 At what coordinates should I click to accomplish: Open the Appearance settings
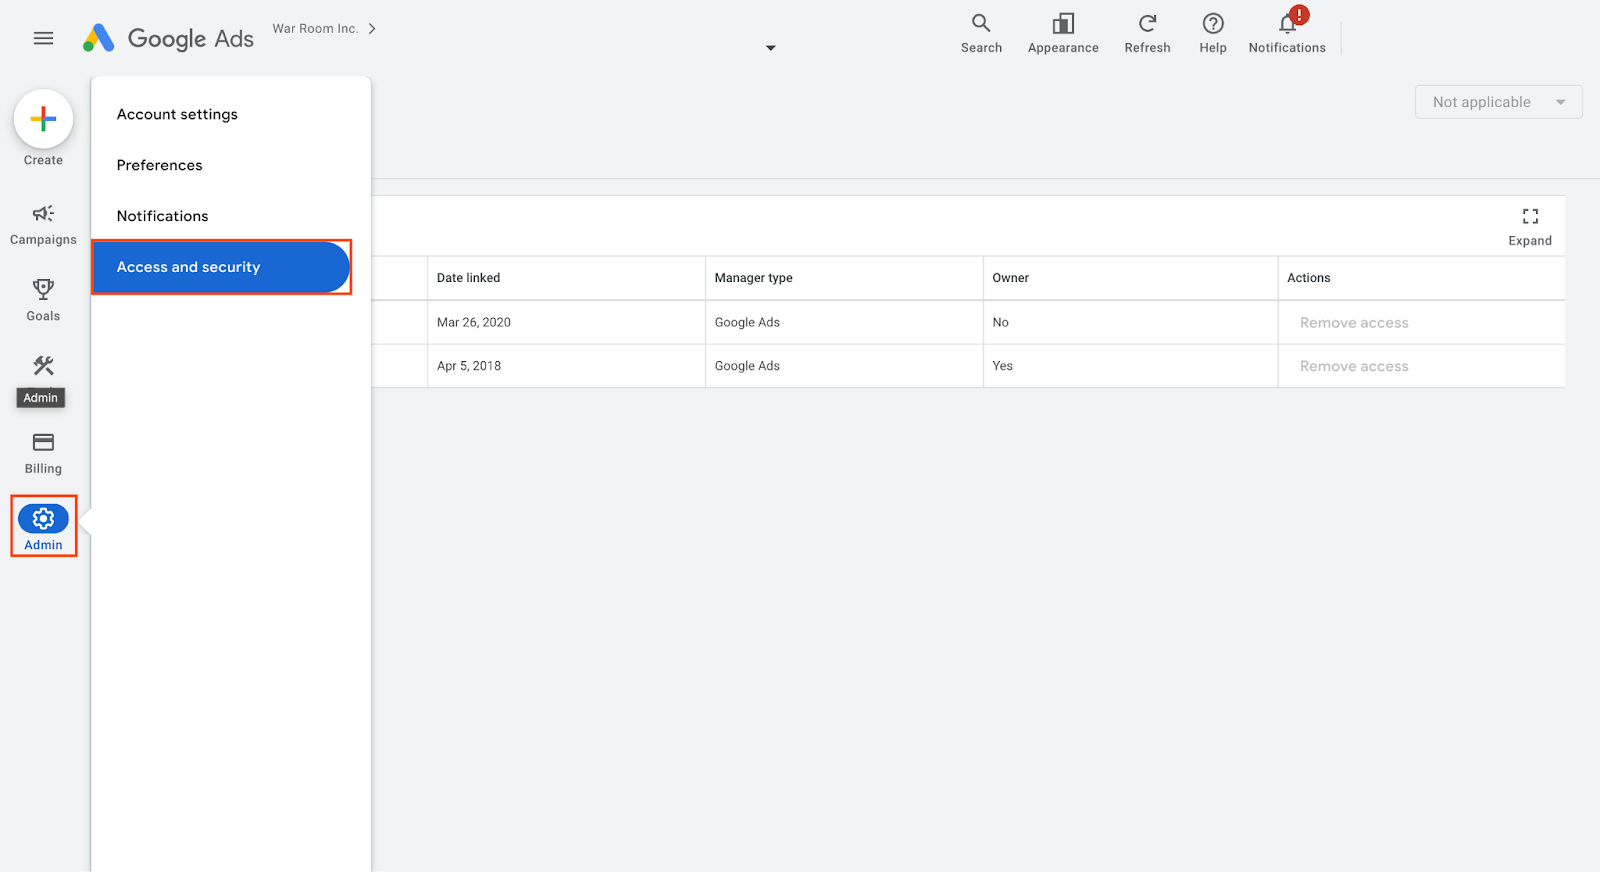click(1063, 33)
